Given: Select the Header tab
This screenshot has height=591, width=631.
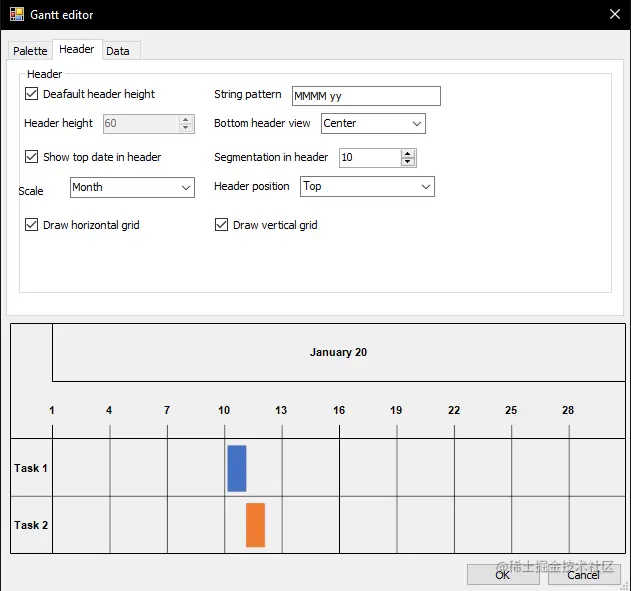Looking at the screenshot, I should tap(77, 49).
